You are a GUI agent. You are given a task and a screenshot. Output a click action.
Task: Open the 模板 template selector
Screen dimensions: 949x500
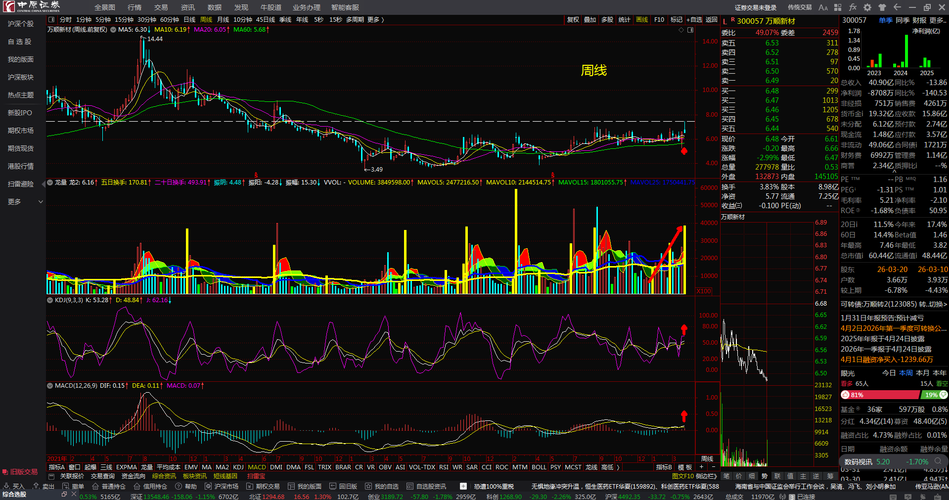(685, 467)
